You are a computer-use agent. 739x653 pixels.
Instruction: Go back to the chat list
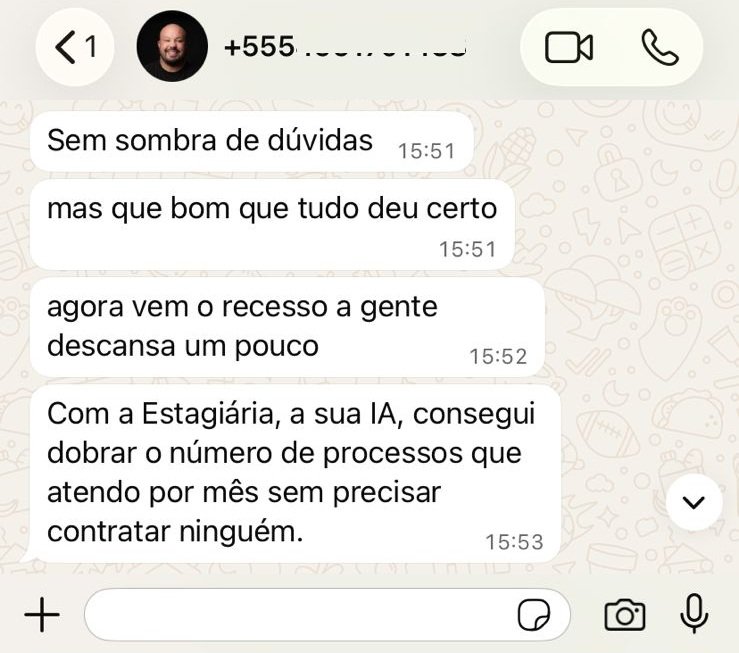pyautogui.click(x=74, y=47)
